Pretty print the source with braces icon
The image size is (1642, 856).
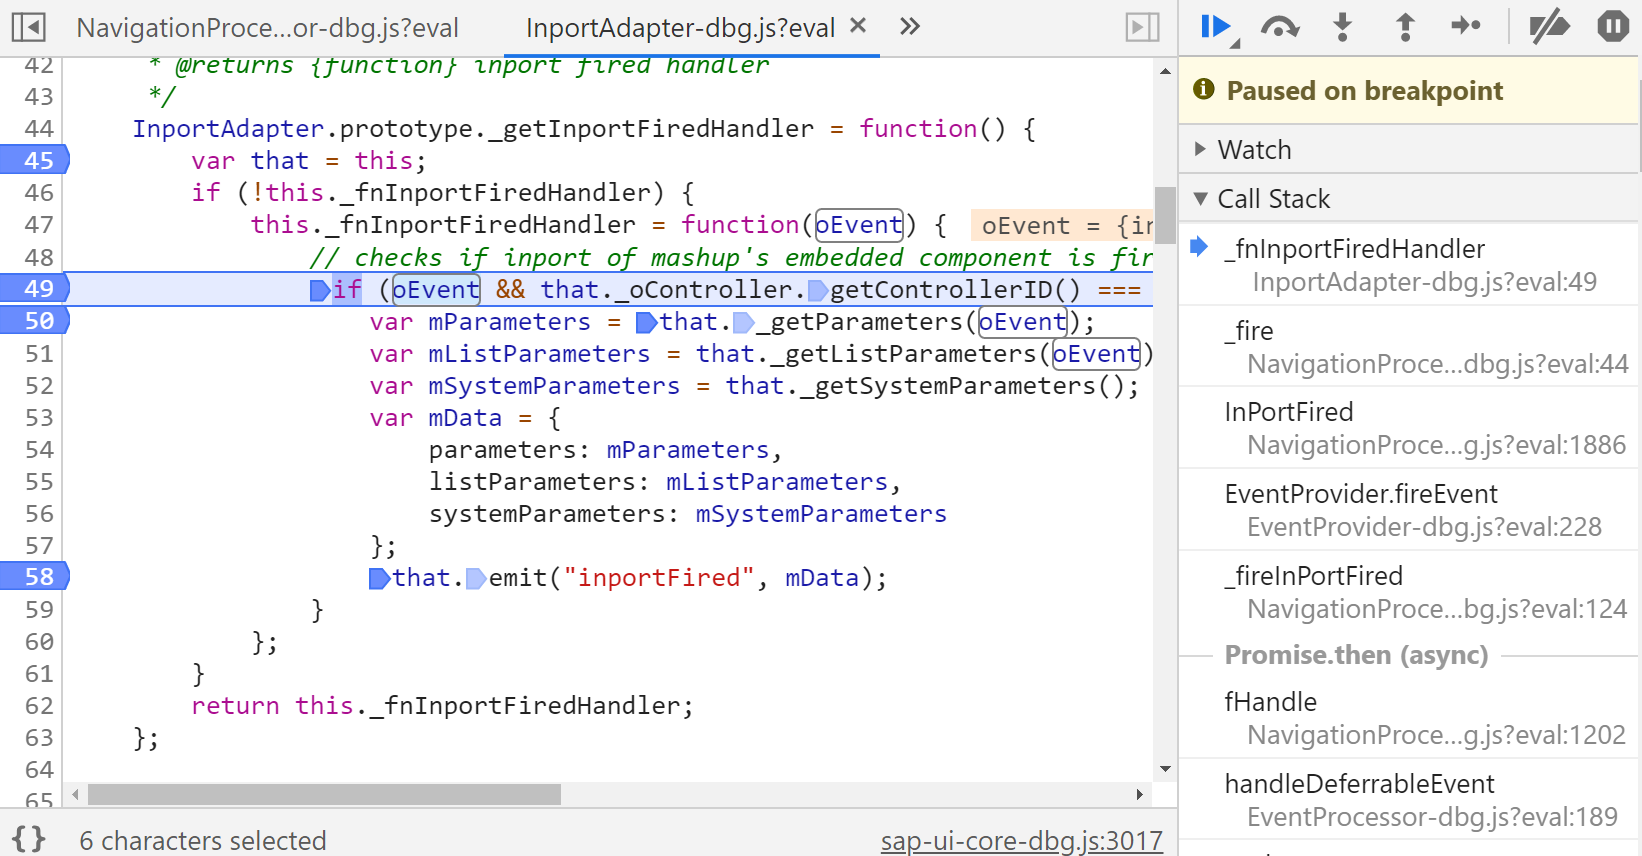pyautogui.click(x=29, y=839)
